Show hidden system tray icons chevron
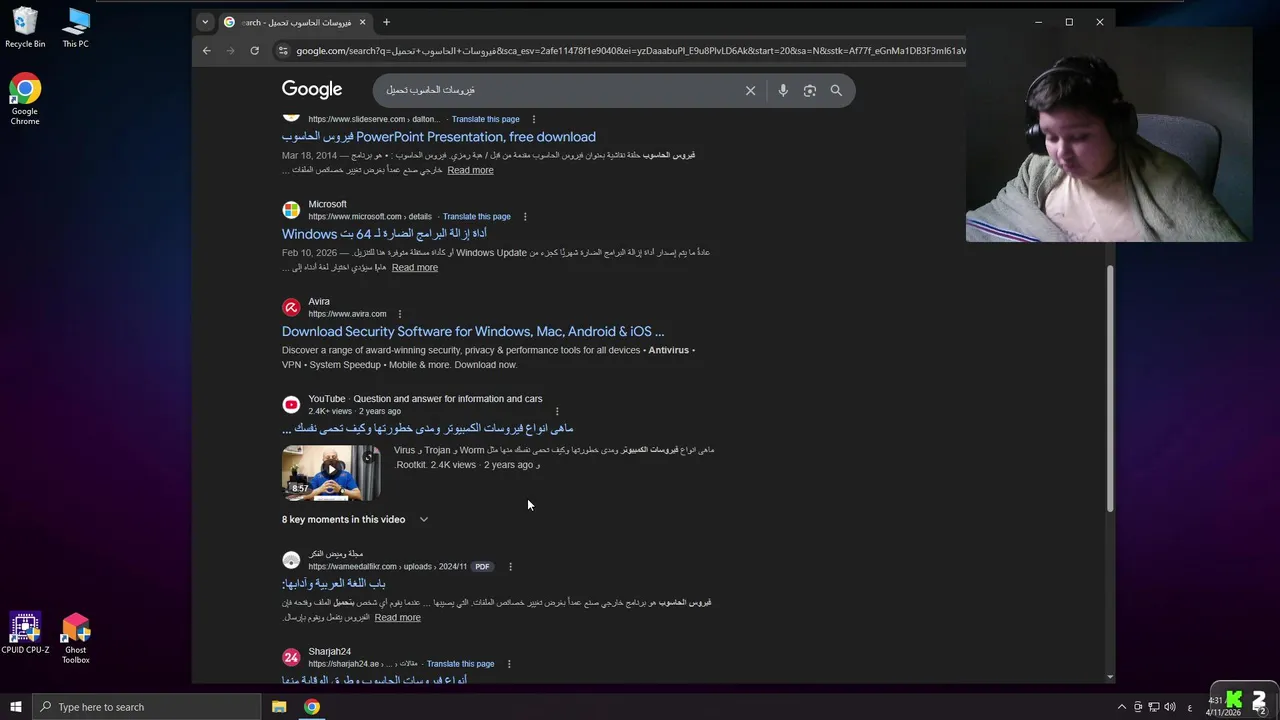The height and width of the screenshot is (720, 1280). point(1121,707)
